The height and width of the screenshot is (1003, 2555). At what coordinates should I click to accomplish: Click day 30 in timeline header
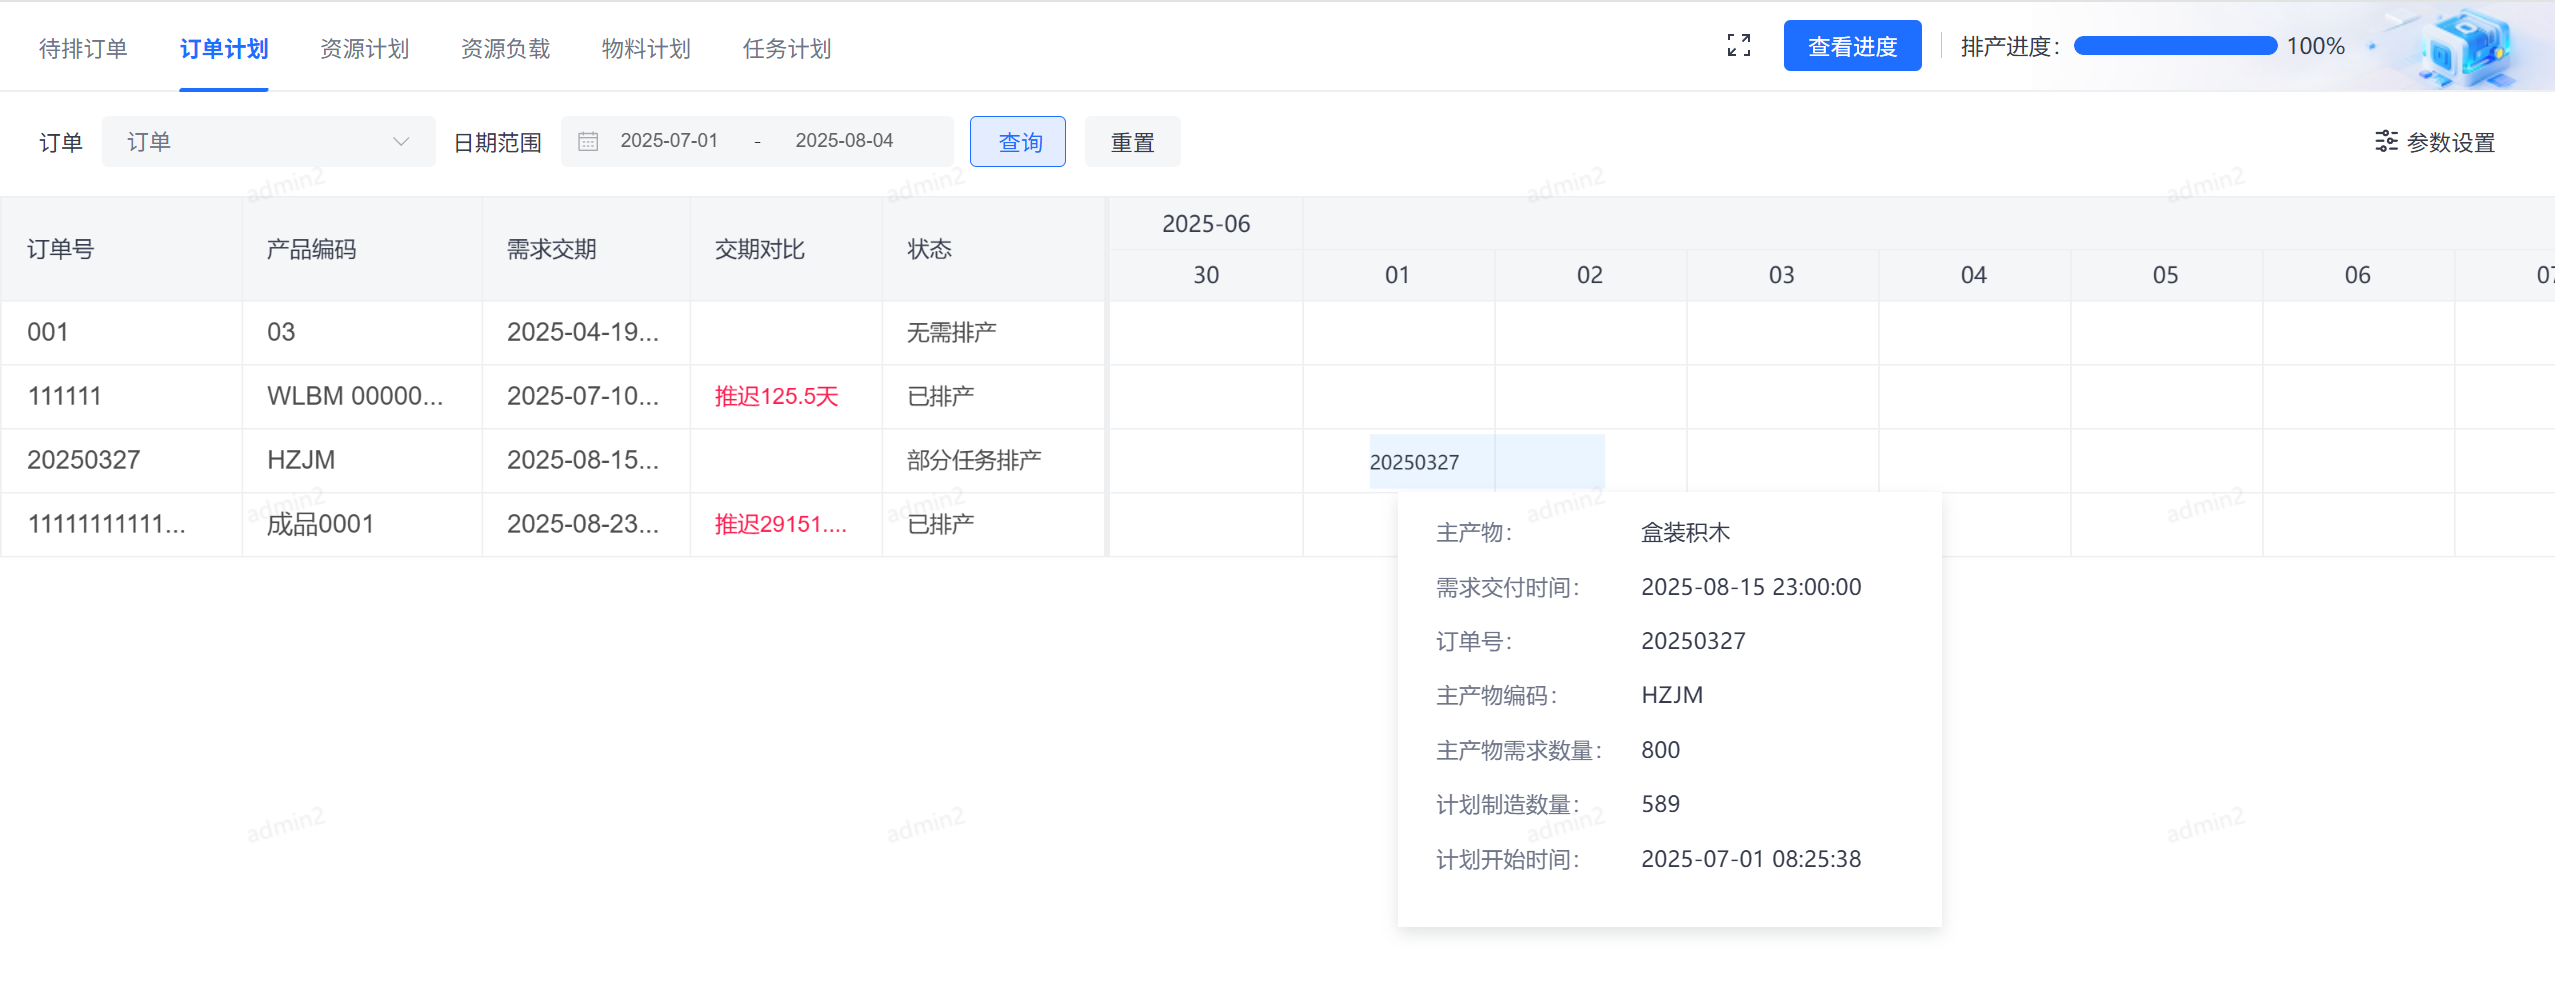coord(1206,275)
